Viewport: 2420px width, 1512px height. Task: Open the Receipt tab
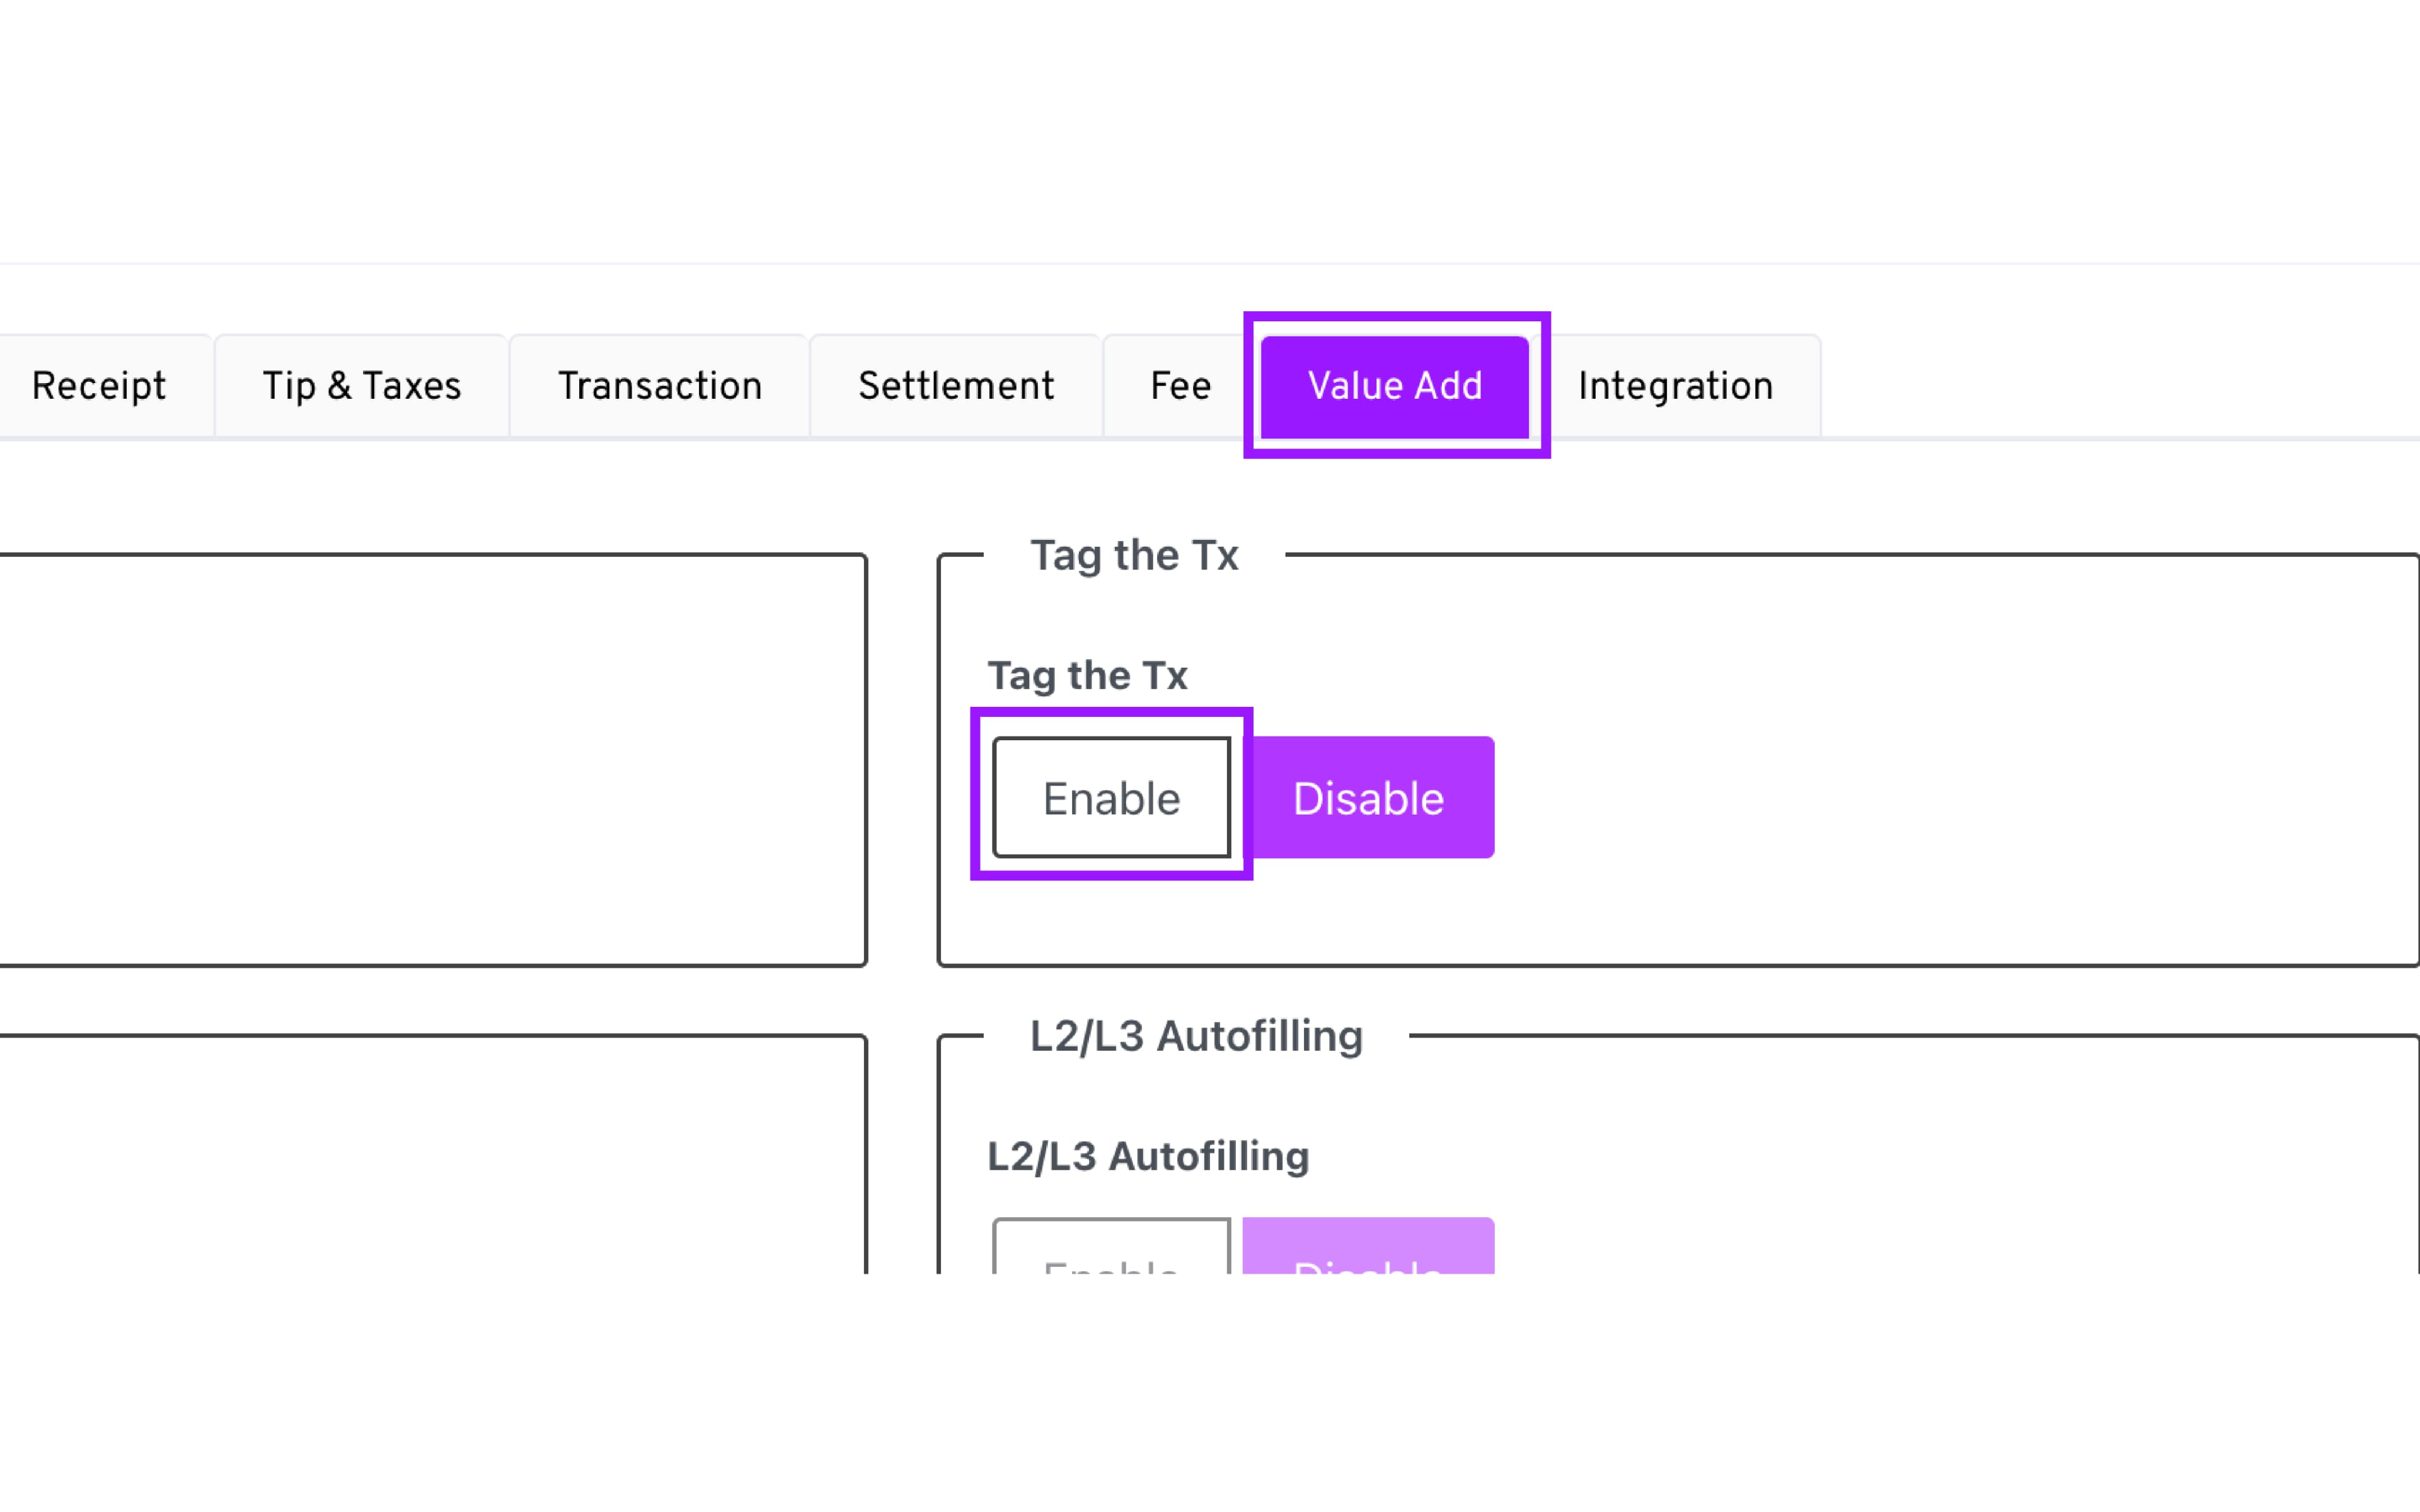99,386
